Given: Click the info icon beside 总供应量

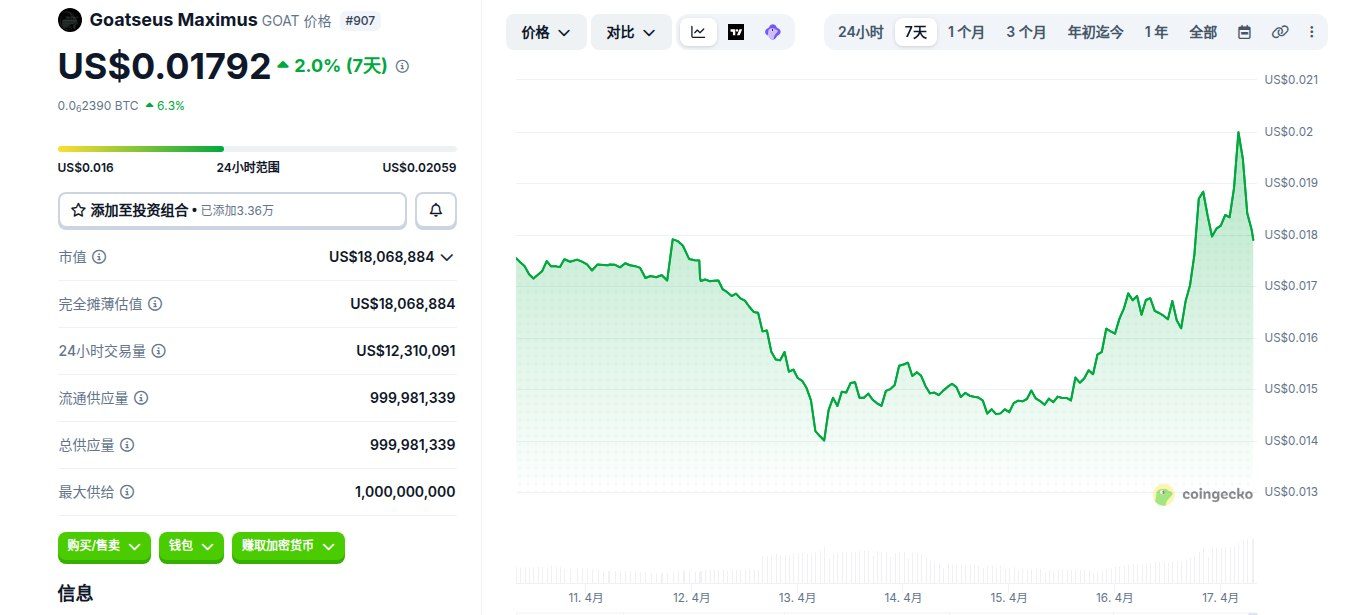Looking at the screenshot, I should coord(127,445).
